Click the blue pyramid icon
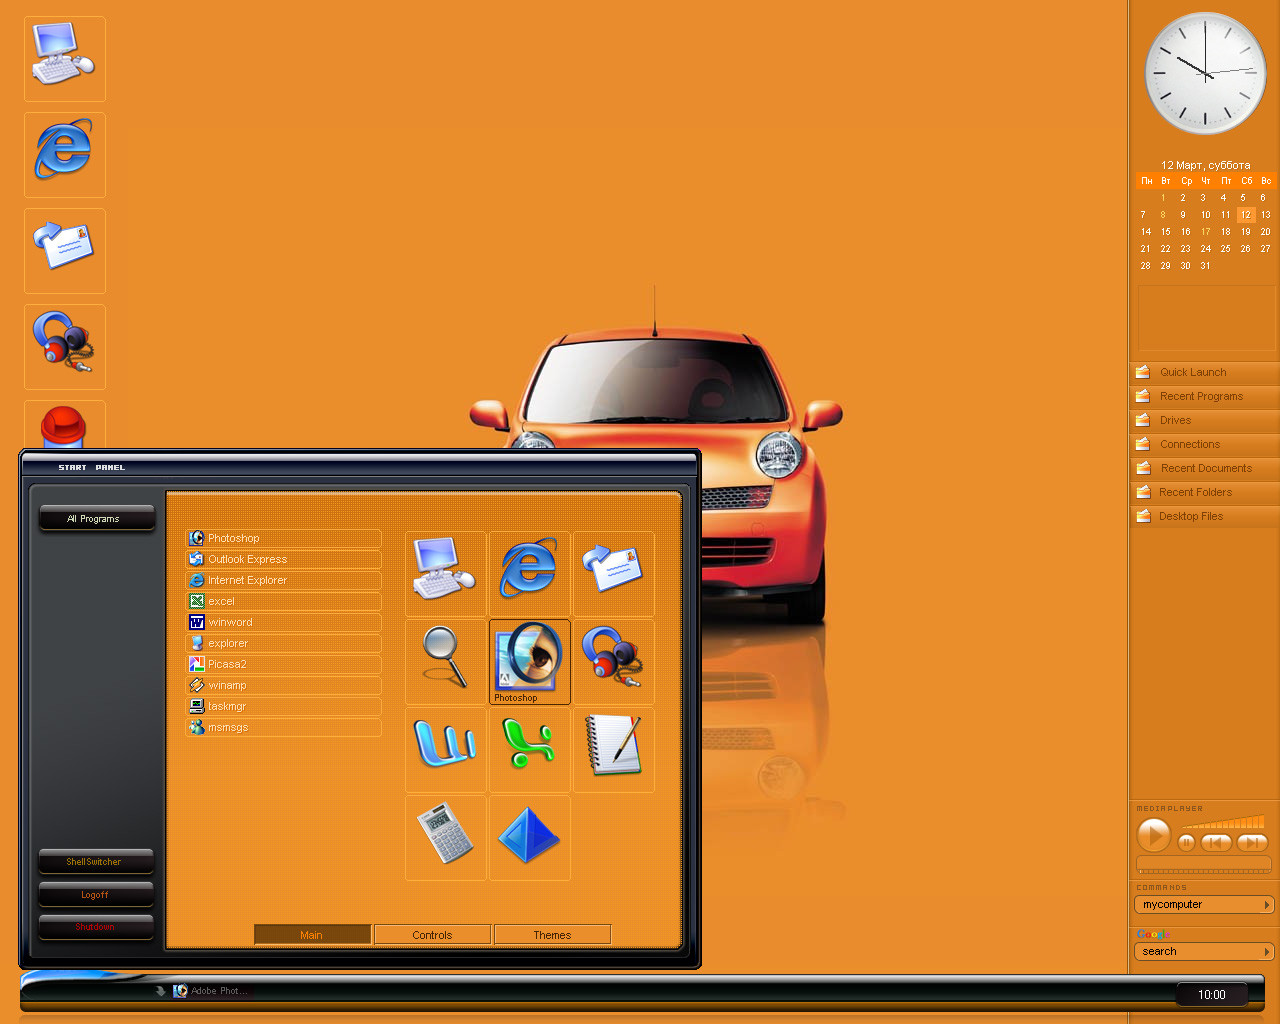 (529, 837)
